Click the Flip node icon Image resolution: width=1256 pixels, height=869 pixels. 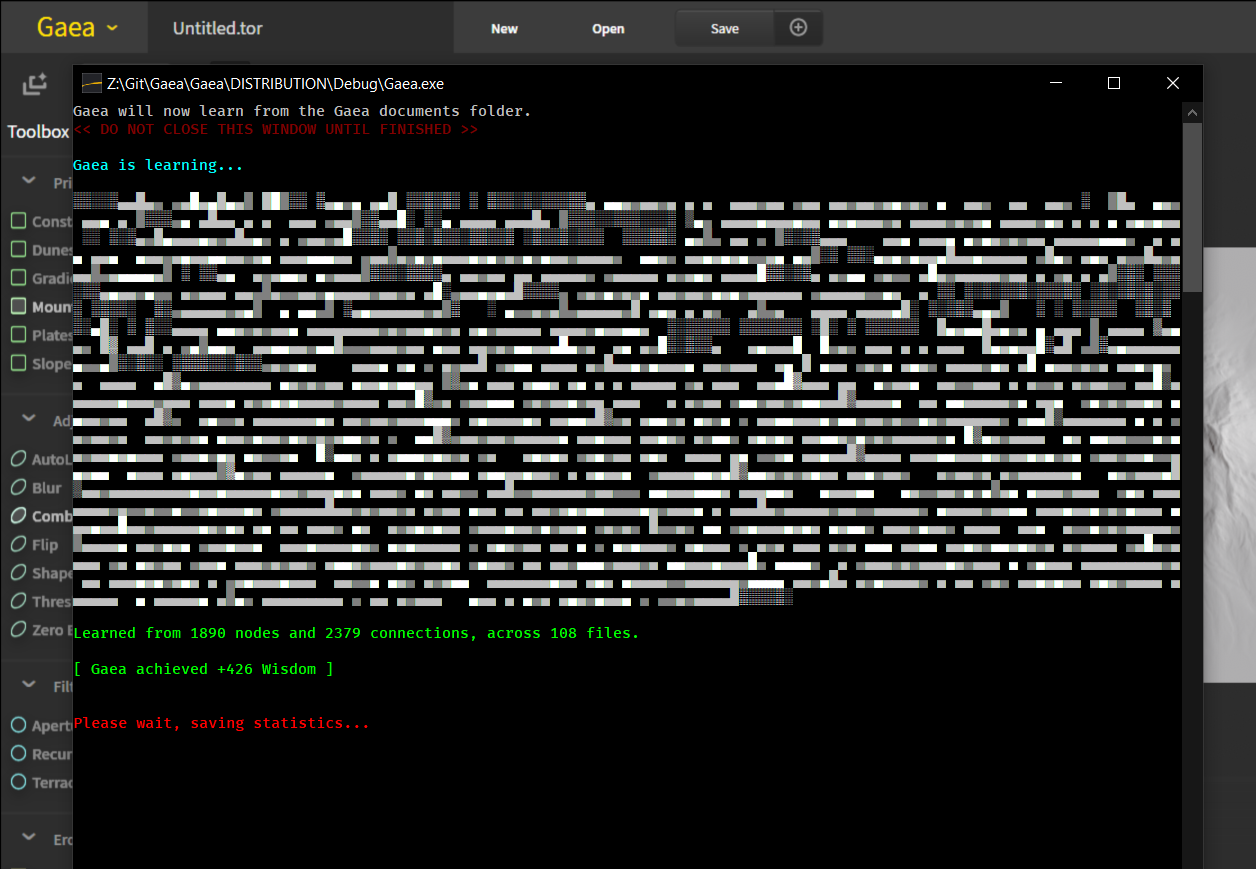pyautogui.click(x=18, y=545)
